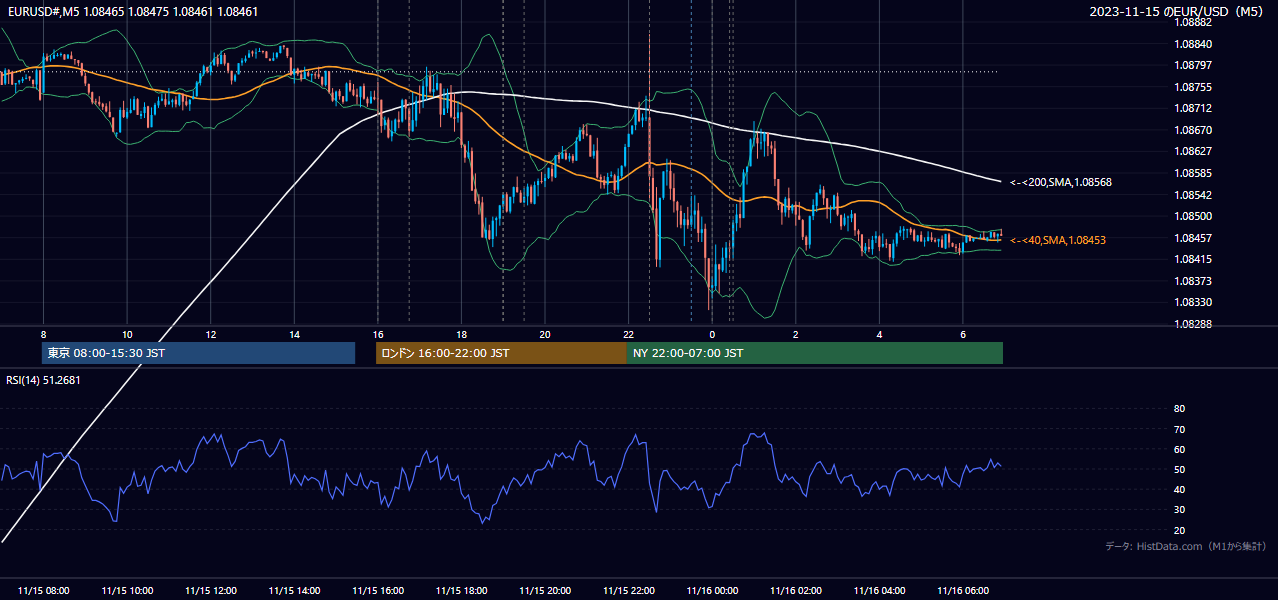The image size is (1278, 600).
Task: Click hour tick '0' under the price chart
Action: [712, 334]
